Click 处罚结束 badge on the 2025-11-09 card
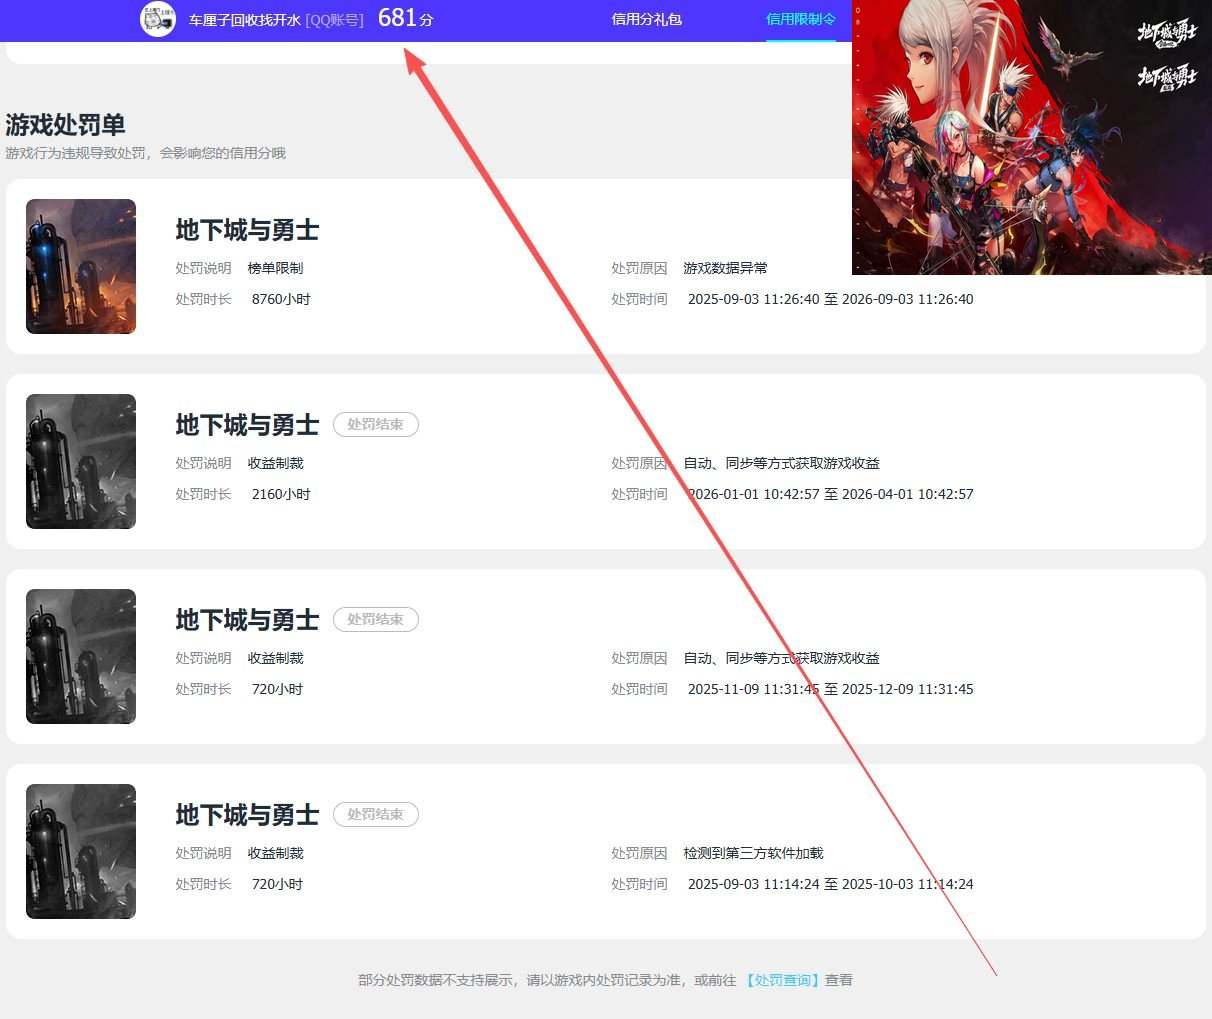This screenshot has height=1019, width=1212. 376,619
